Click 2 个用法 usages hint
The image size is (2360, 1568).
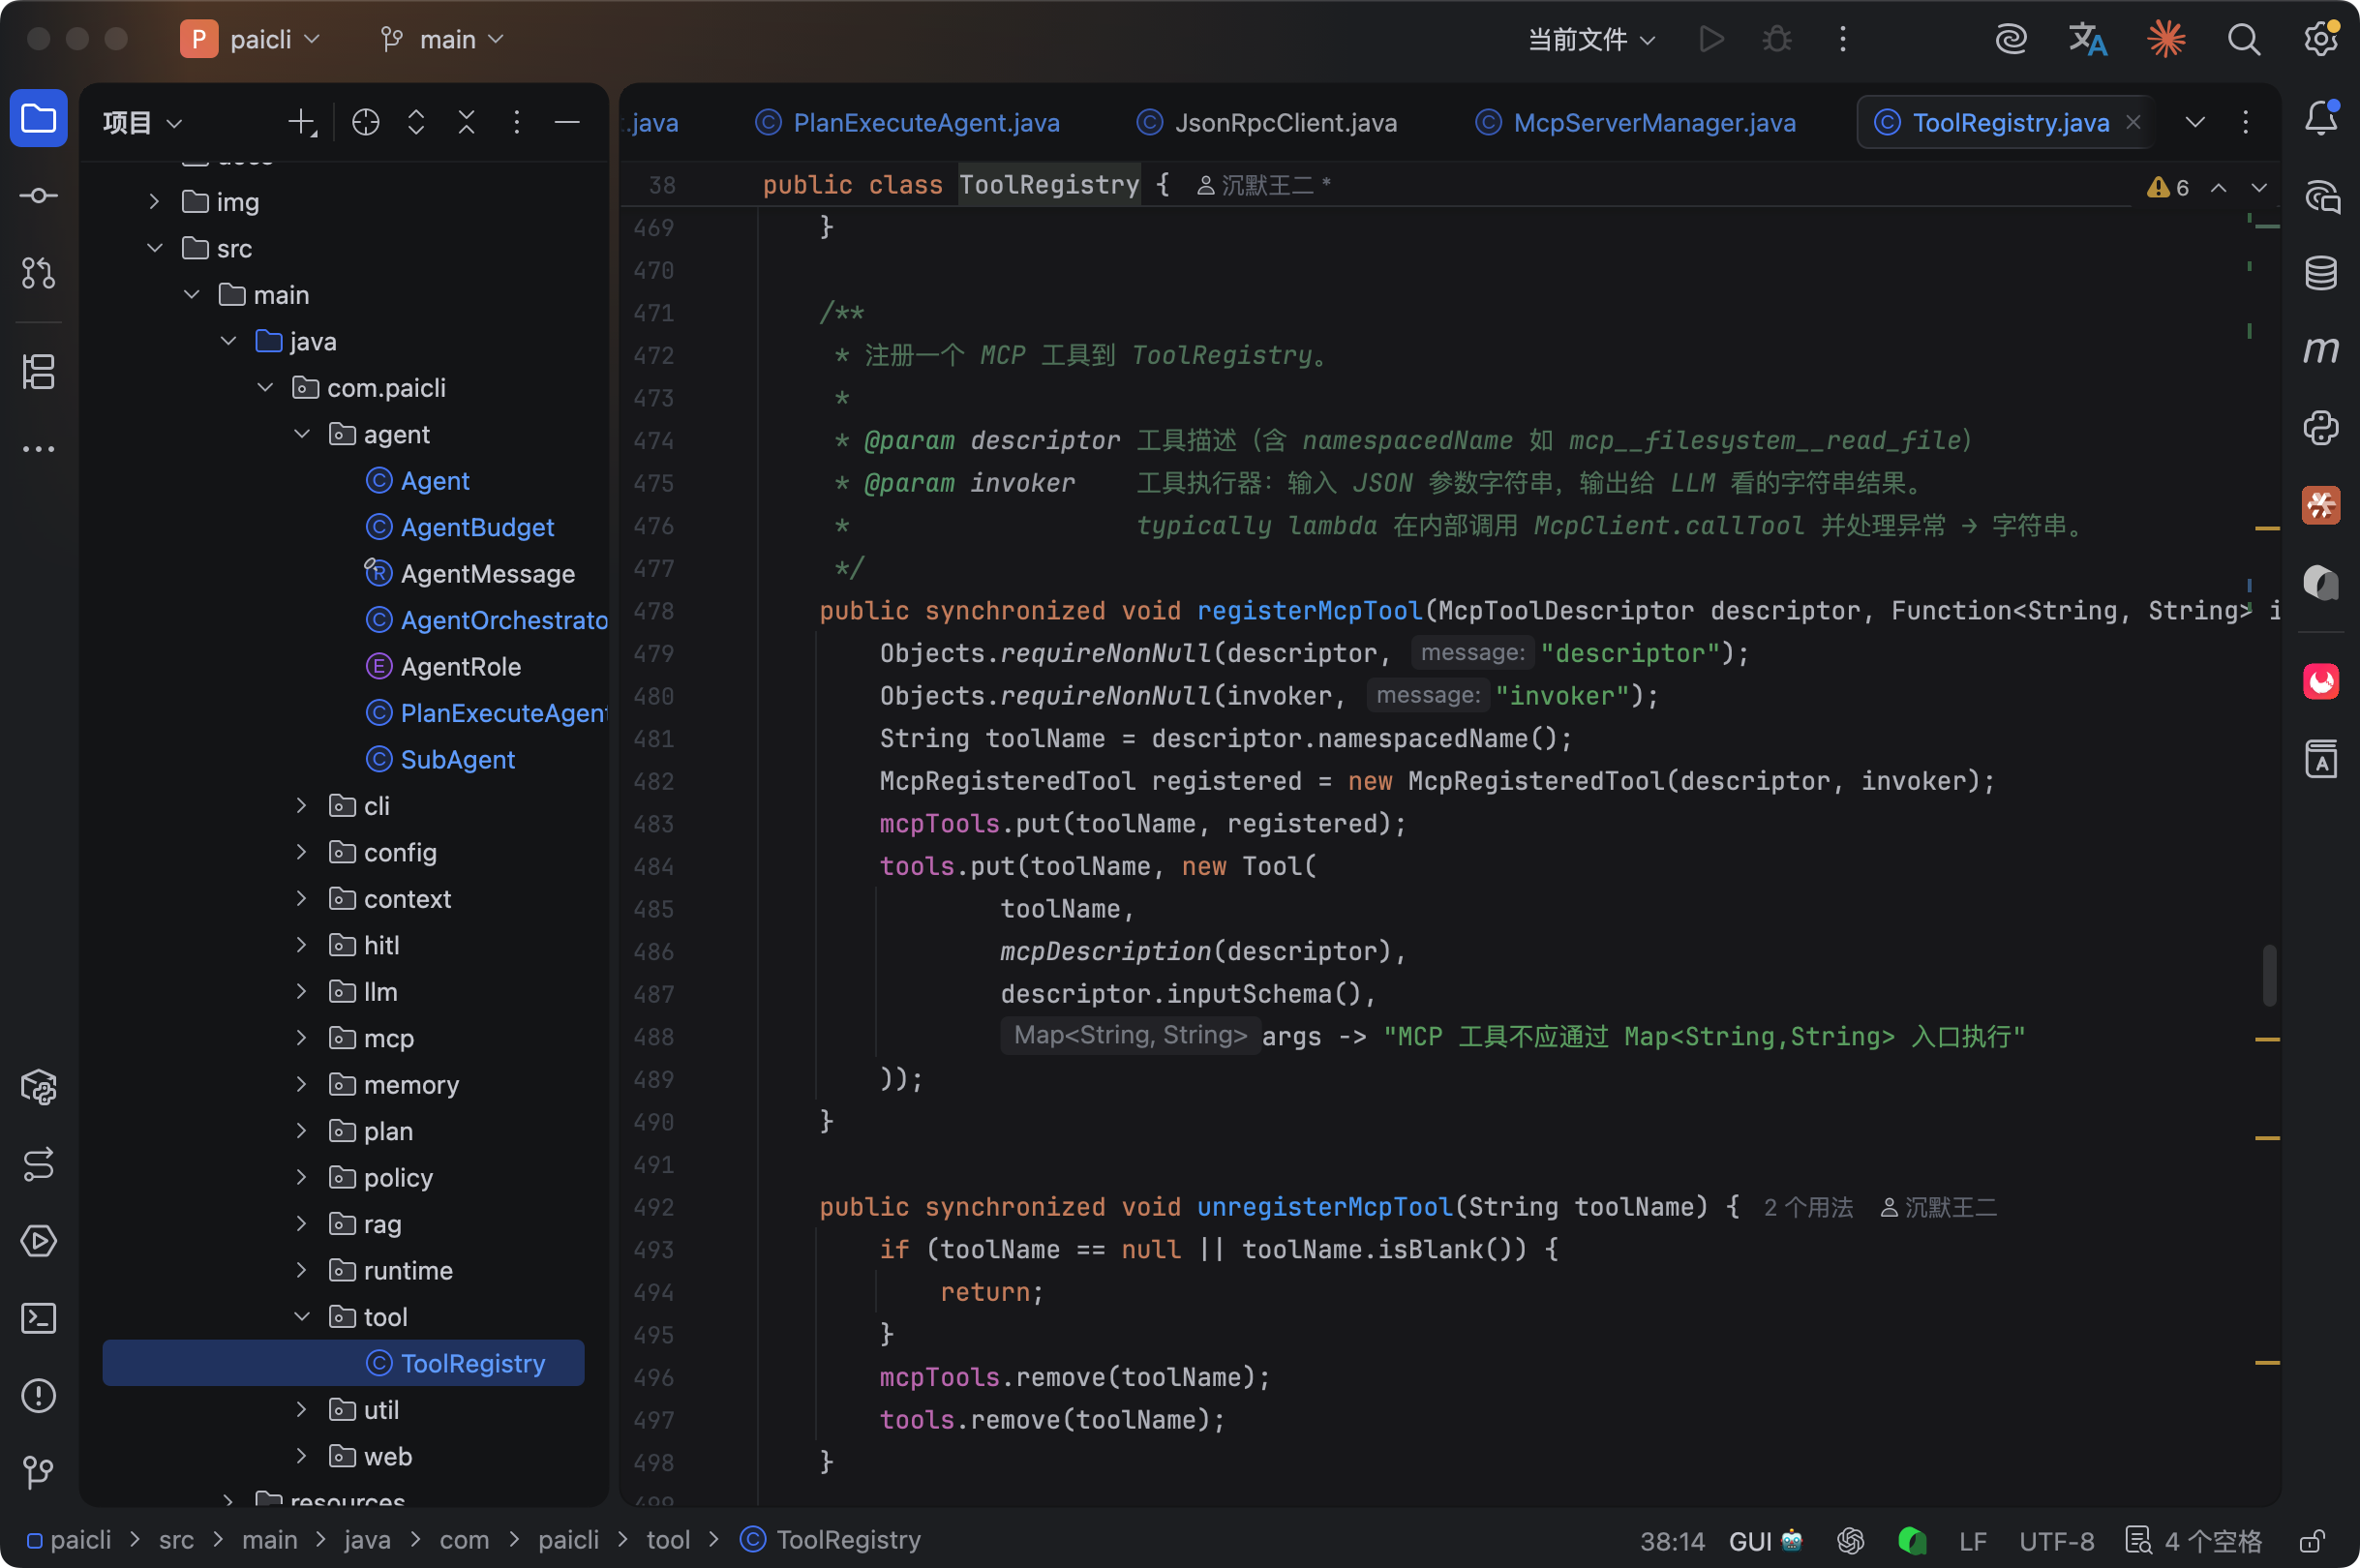tap(1808, 1207)
